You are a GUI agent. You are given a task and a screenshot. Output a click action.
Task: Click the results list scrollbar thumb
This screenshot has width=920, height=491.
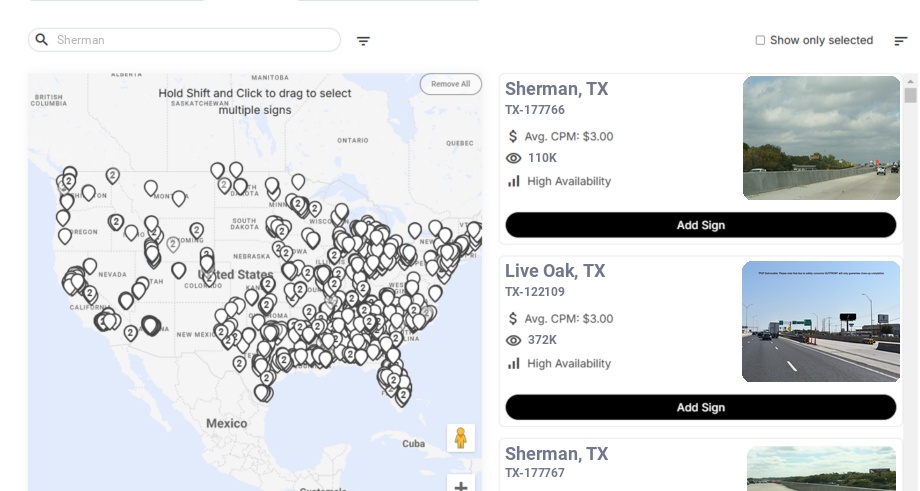(x=910, y=95)
